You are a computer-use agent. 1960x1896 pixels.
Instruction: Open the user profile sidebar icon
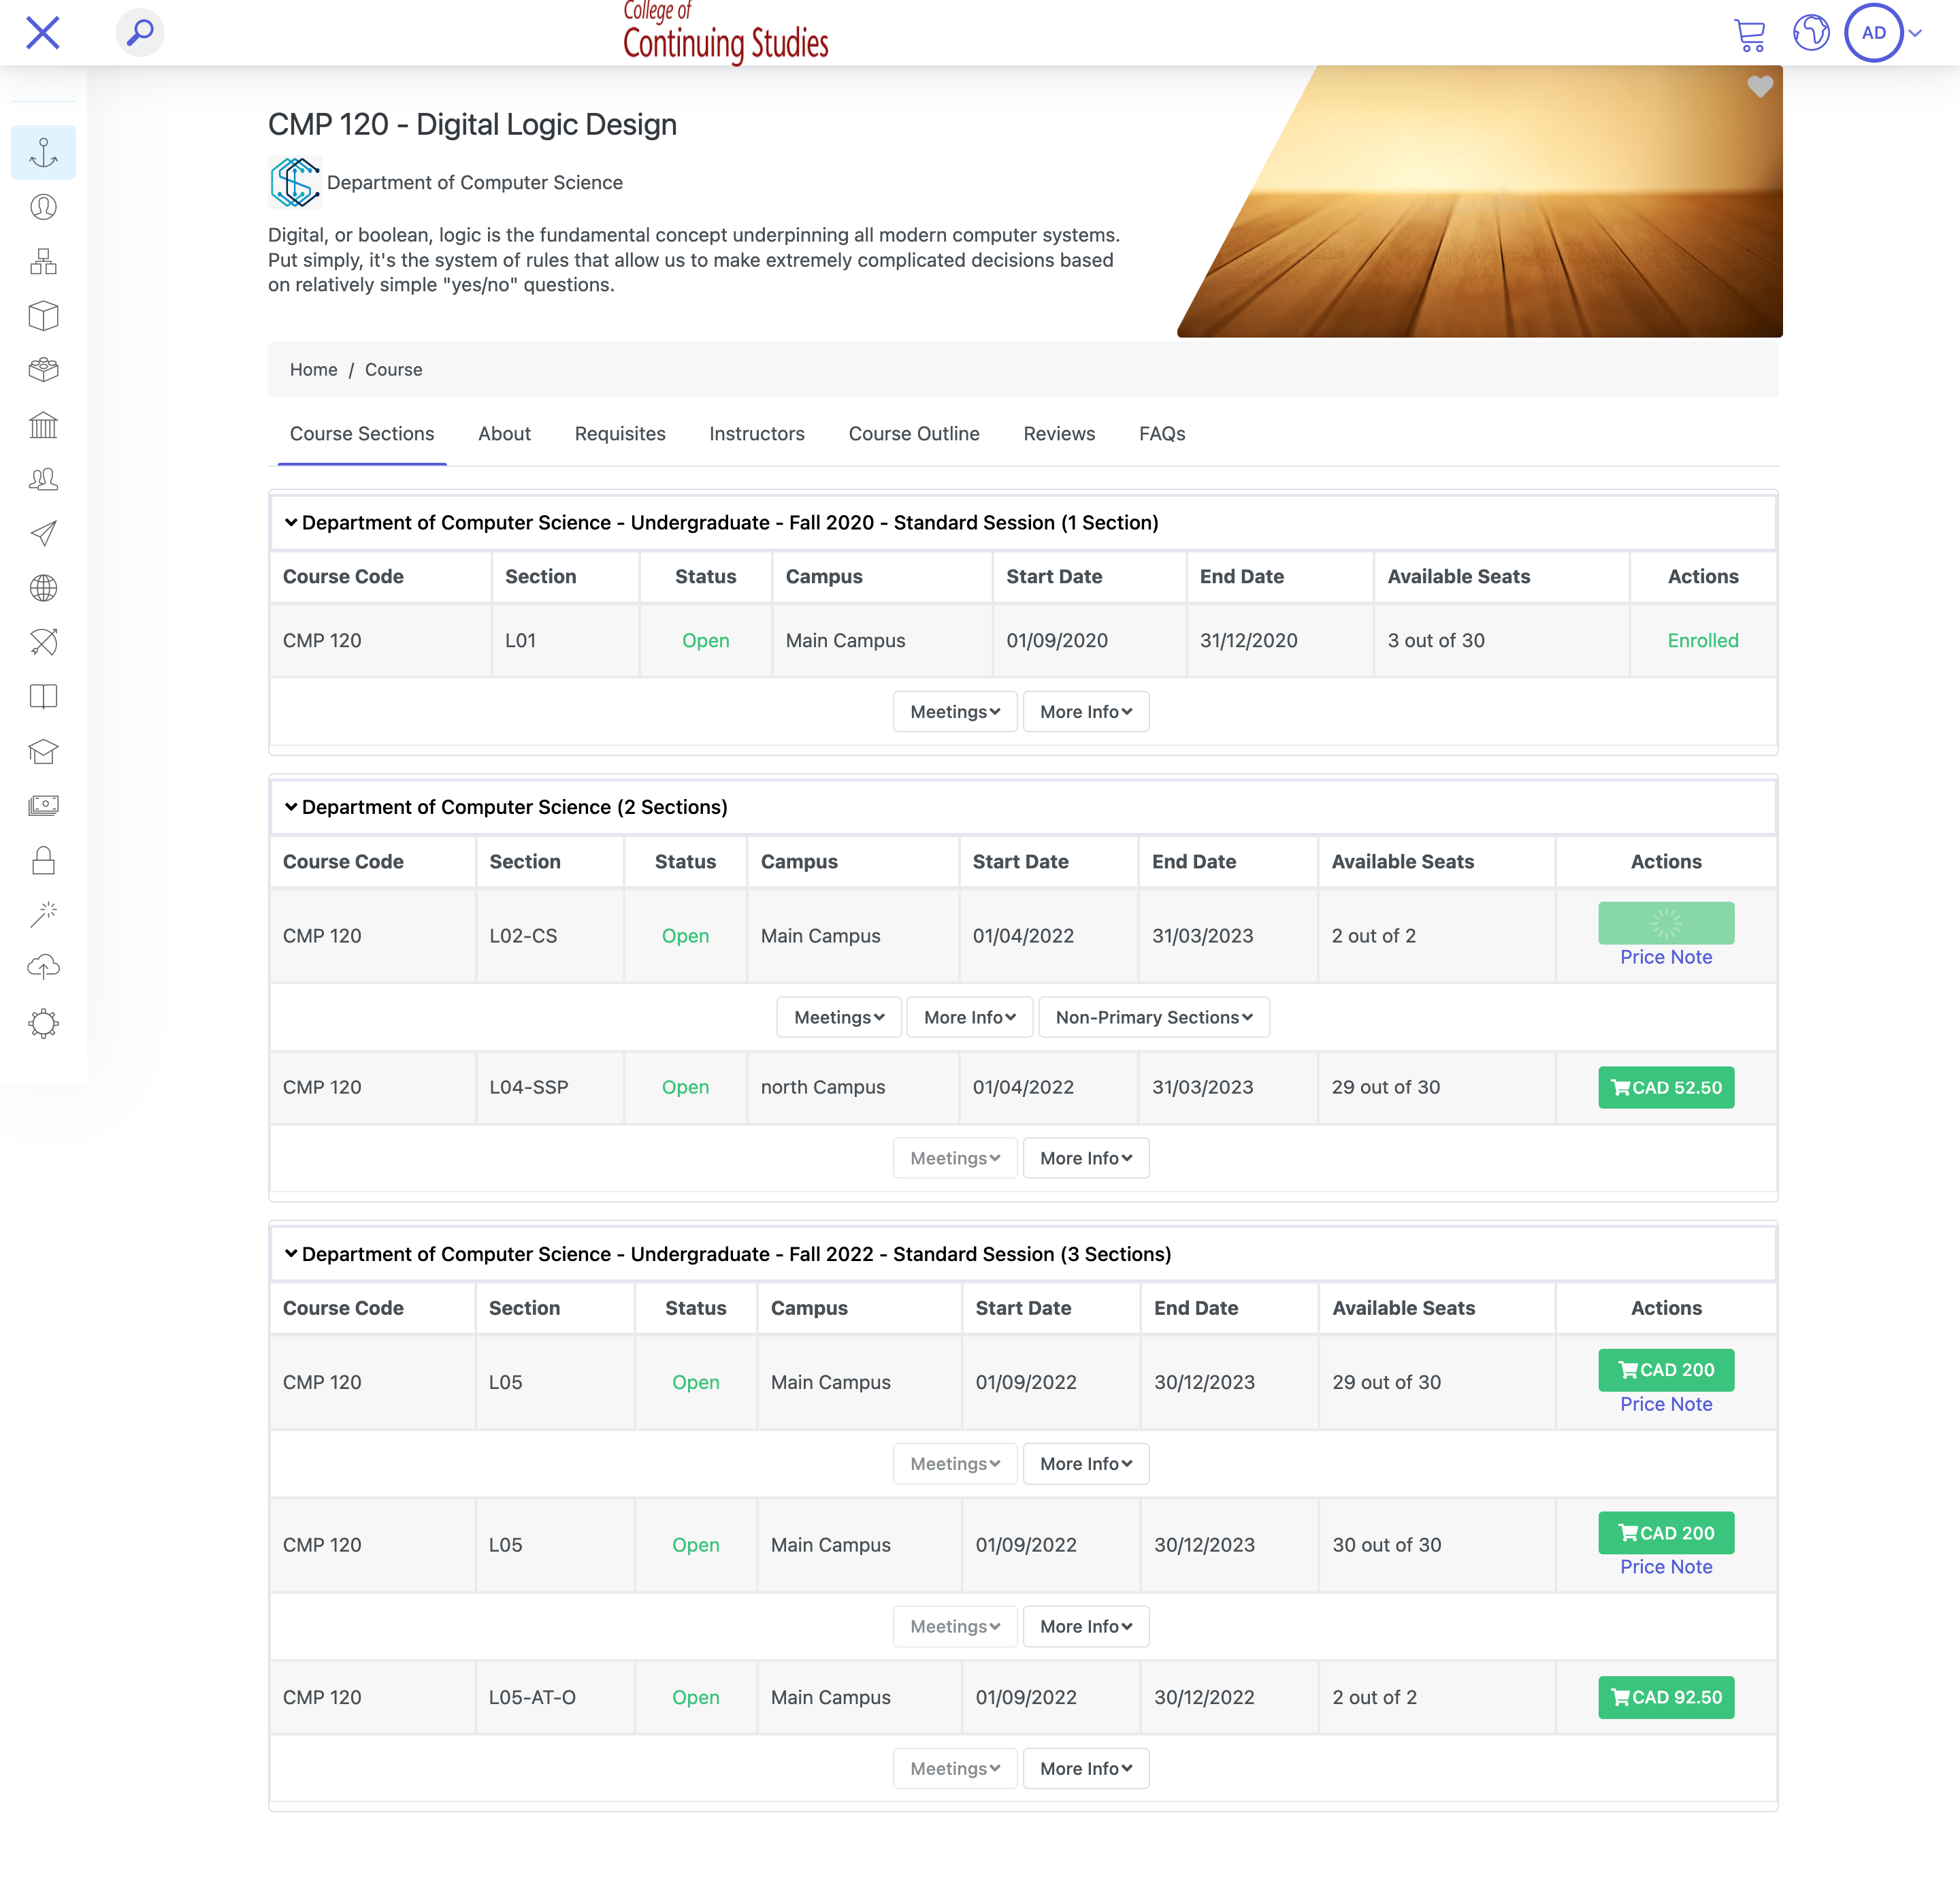pos(43,207)
